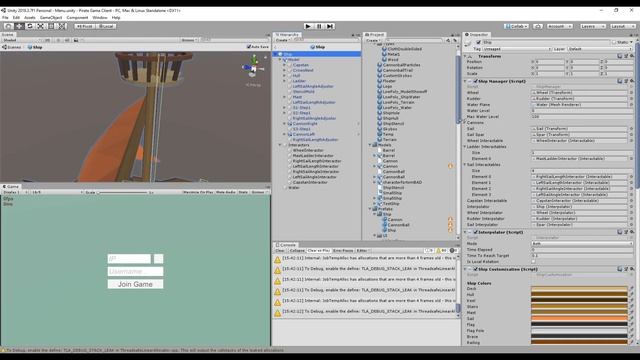Open the Layer dropdown in Inspector
The height and width of the screenshot is (360, 640).
[x=600, y=49]
